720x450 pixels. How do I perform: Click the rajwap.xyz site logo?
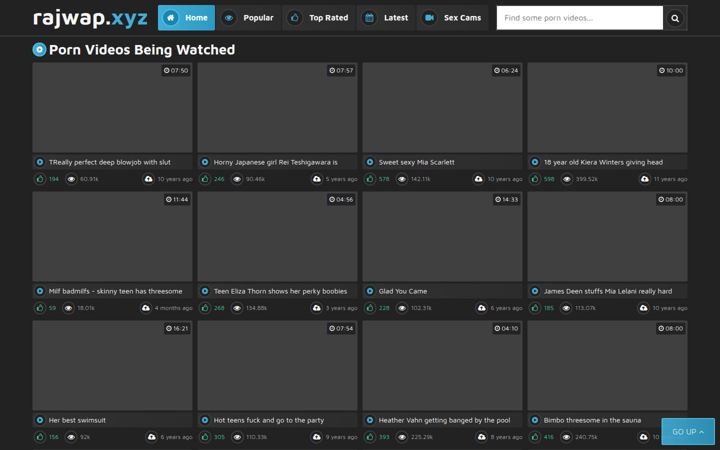click(90, 18)
